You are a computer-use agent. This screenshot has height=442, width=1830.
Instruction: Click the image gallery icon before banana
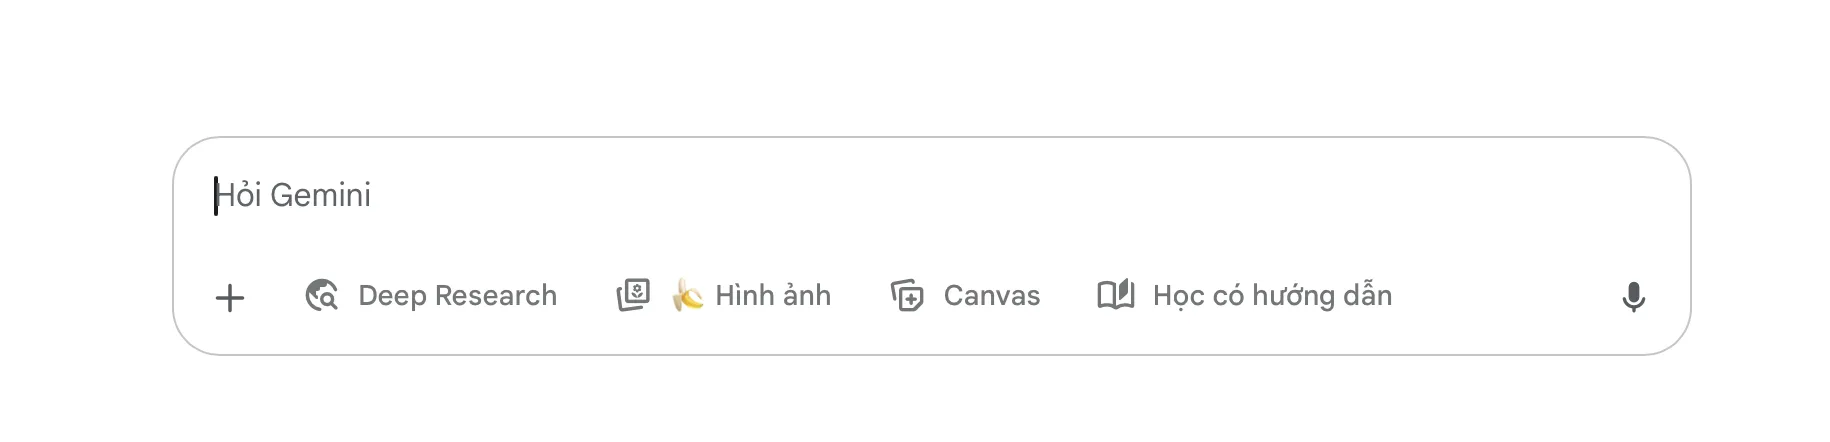pos(633,296)
